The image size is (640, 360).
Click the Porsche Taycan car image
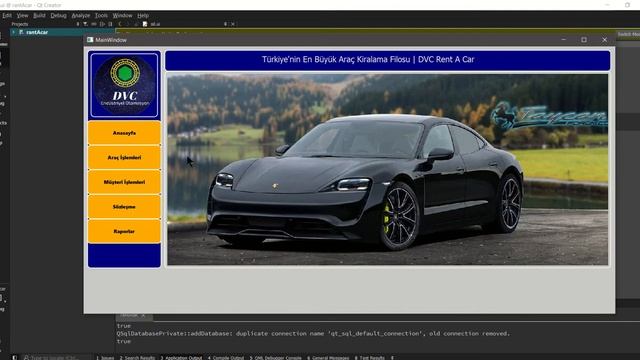coord(387,169)
